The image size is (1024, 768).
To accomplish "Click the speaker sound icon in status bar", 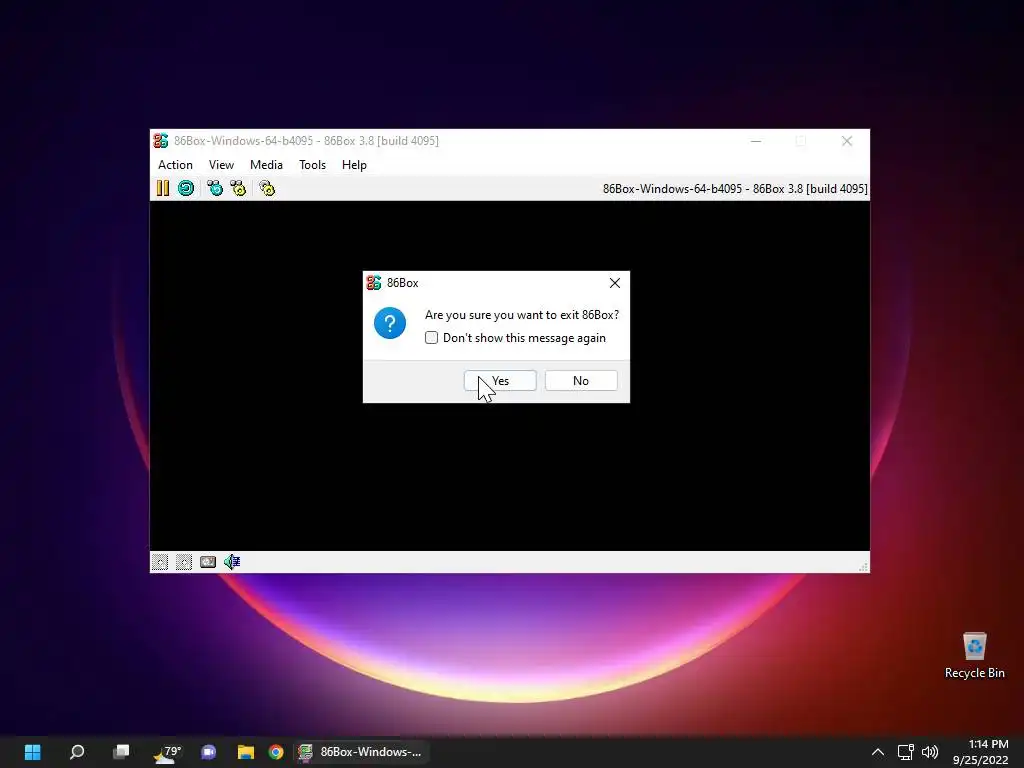I will tap(232, 562).
